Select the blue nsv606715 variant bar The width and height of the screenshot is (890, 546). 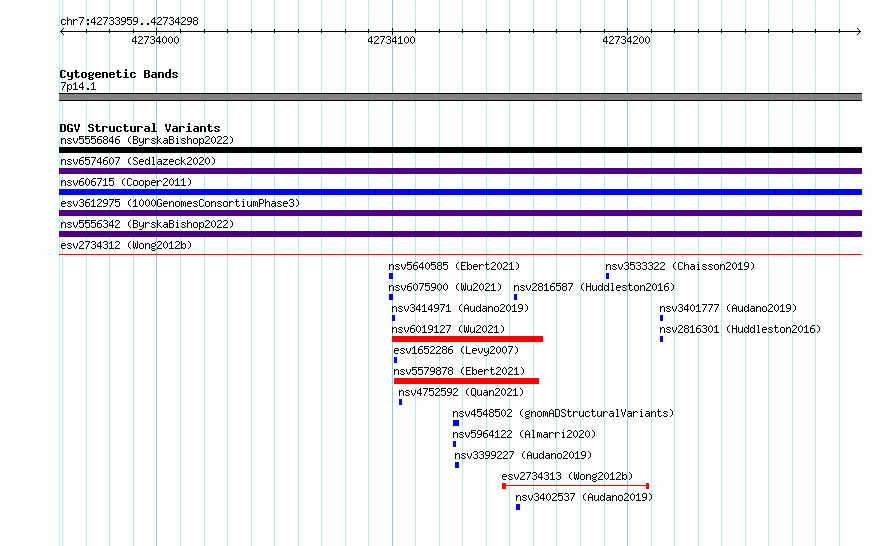click(460, 192)
